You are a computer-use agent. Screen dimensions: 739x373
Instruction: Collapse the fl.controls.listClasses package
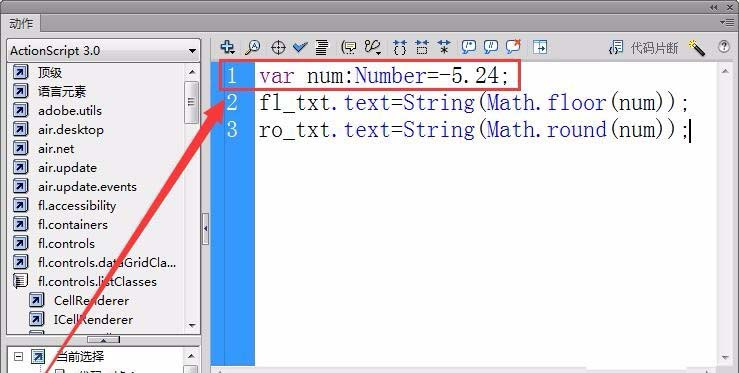97,282
